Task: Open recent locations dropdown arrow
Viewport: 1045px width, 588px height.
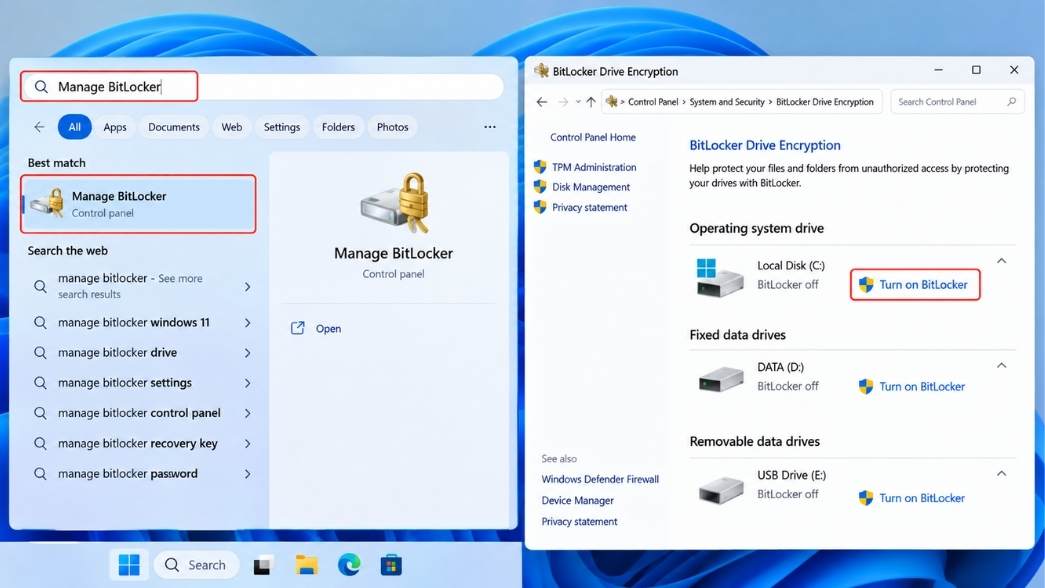Action: point(578,102)
